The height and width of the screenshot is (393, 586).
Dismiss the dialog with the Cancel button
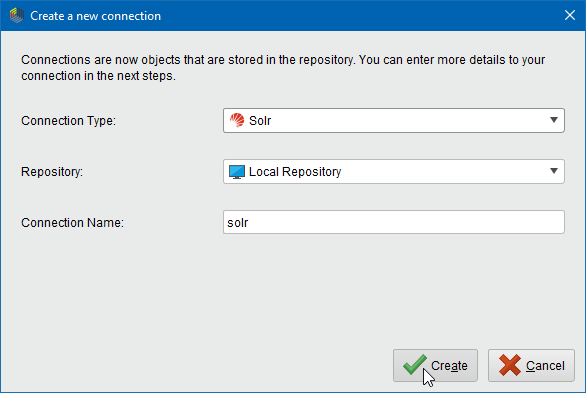[531, 365]
